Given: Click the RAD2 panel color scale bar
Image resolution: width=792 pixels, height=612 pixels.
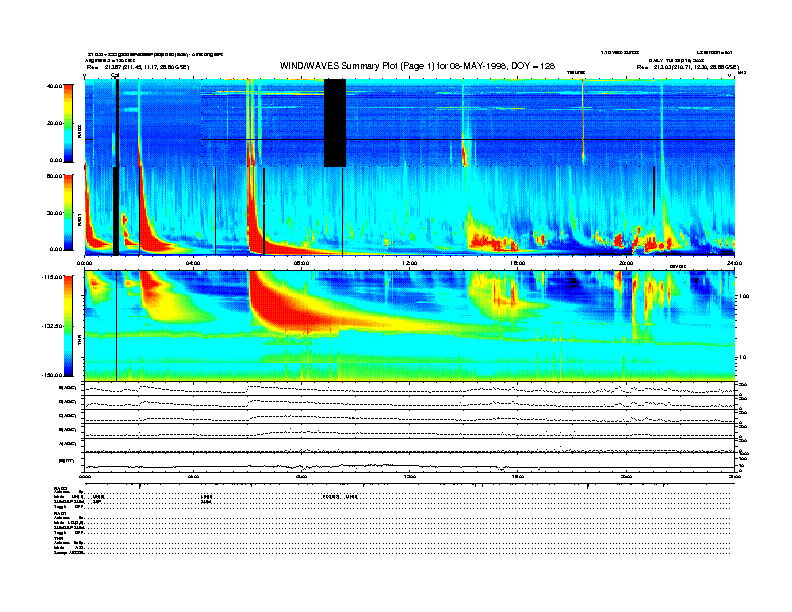Looking at the screenshot, I should tap(68, 123).
